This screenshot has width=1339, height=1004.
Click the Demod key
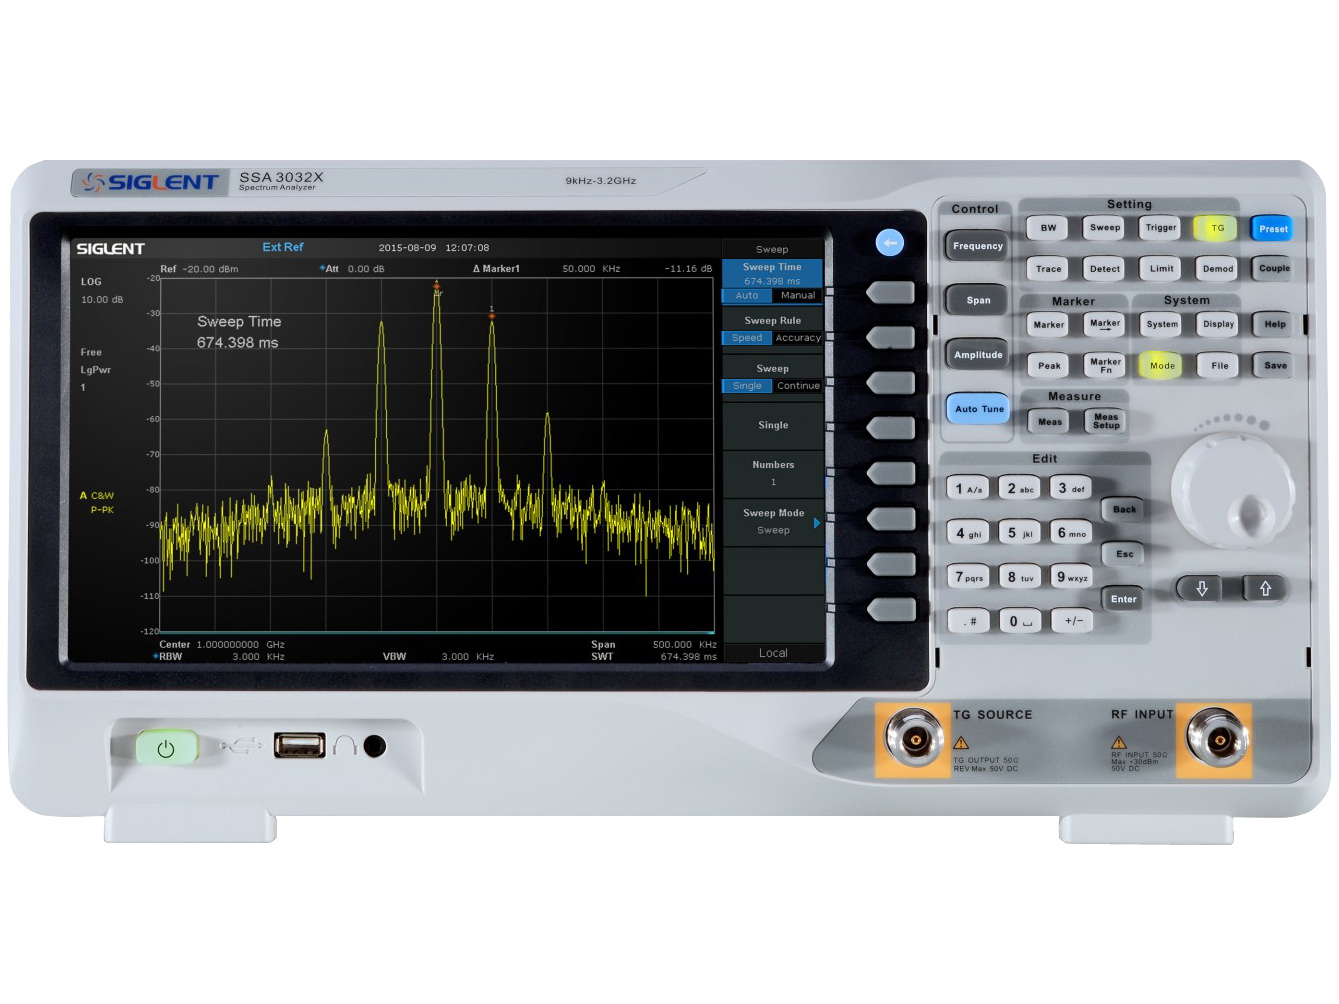(x=1217, y=269)
